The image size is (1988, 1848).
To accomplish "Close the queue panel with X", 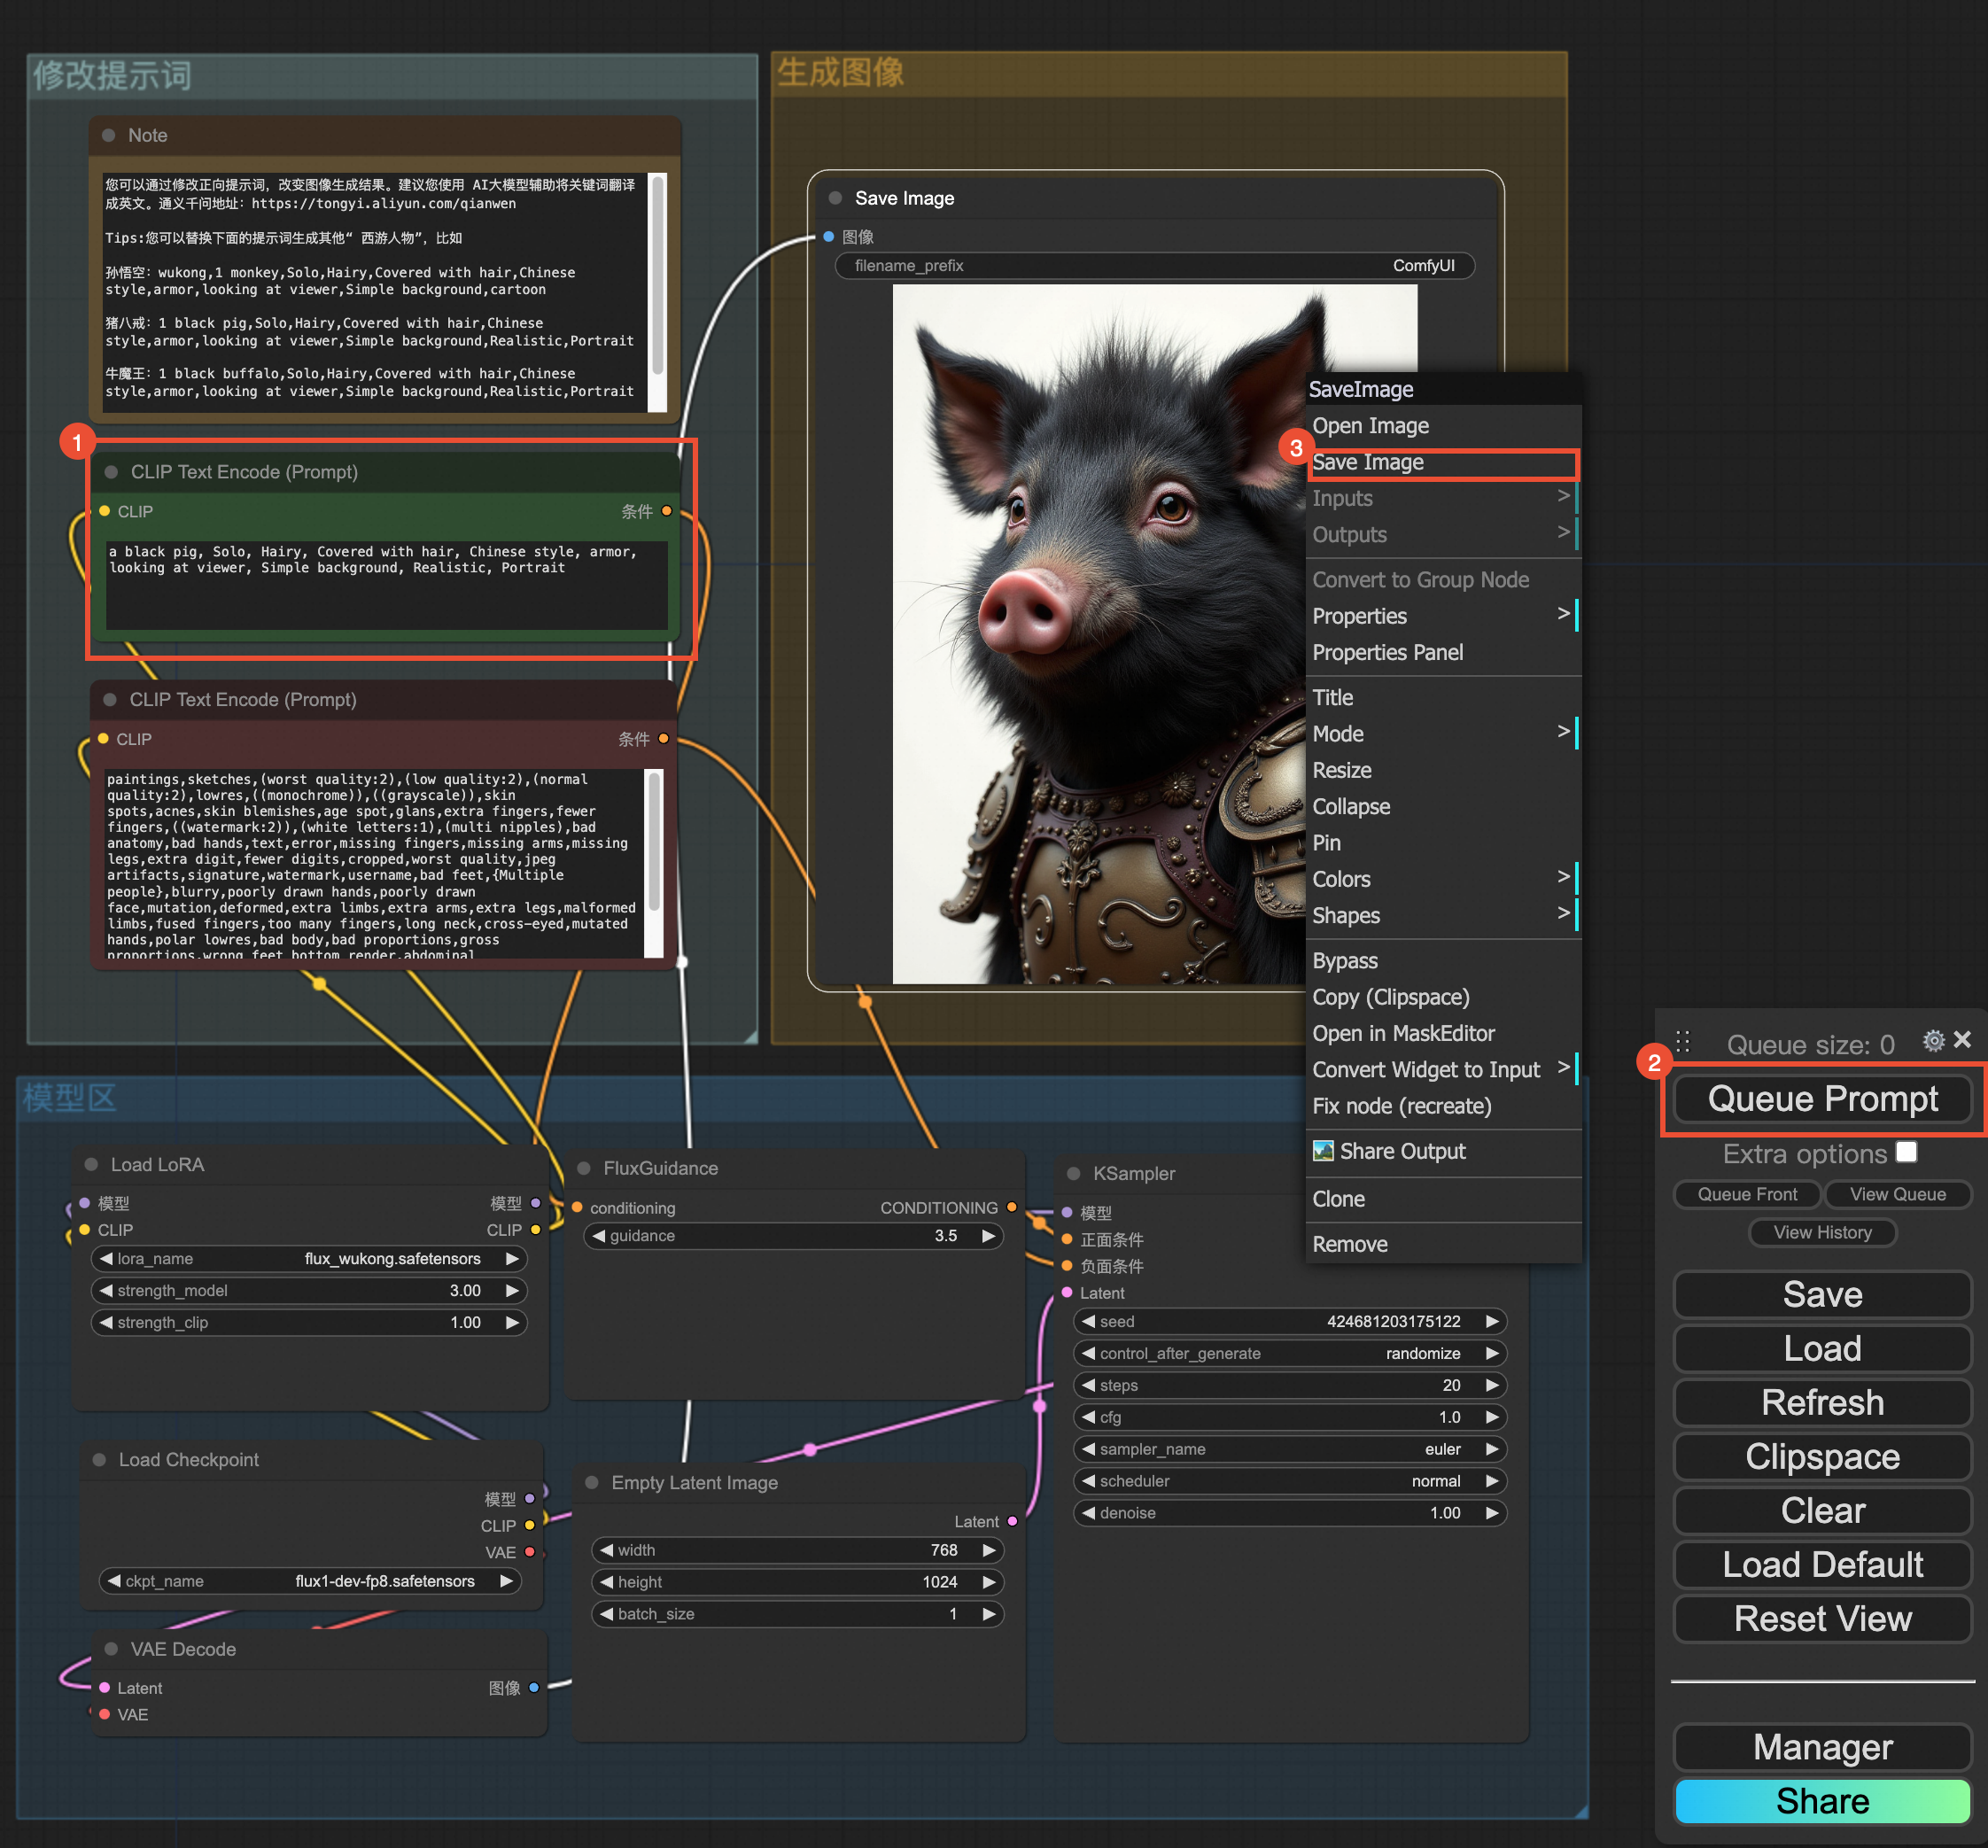I will pos(1962,1040).
